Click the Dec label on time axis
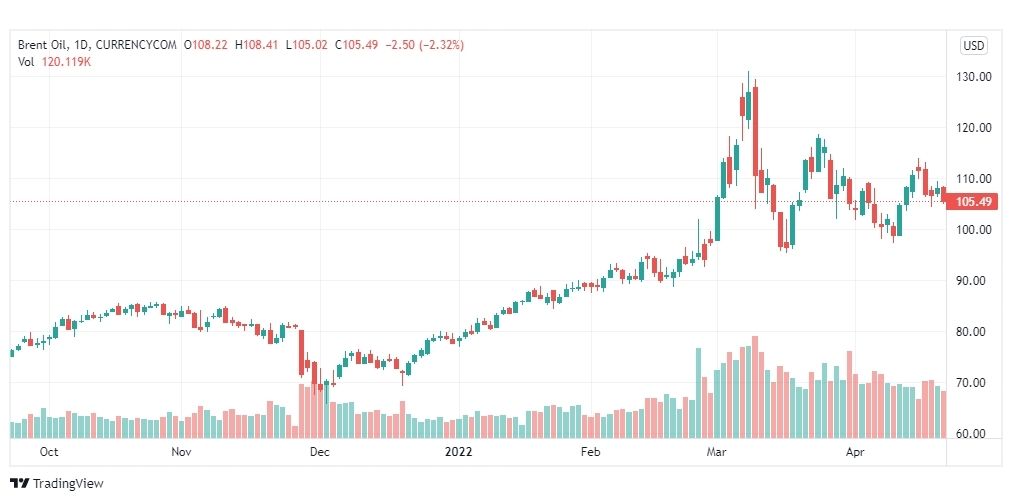The width and height of the screenshot is (1012, 501). click(x=319, y=452)
